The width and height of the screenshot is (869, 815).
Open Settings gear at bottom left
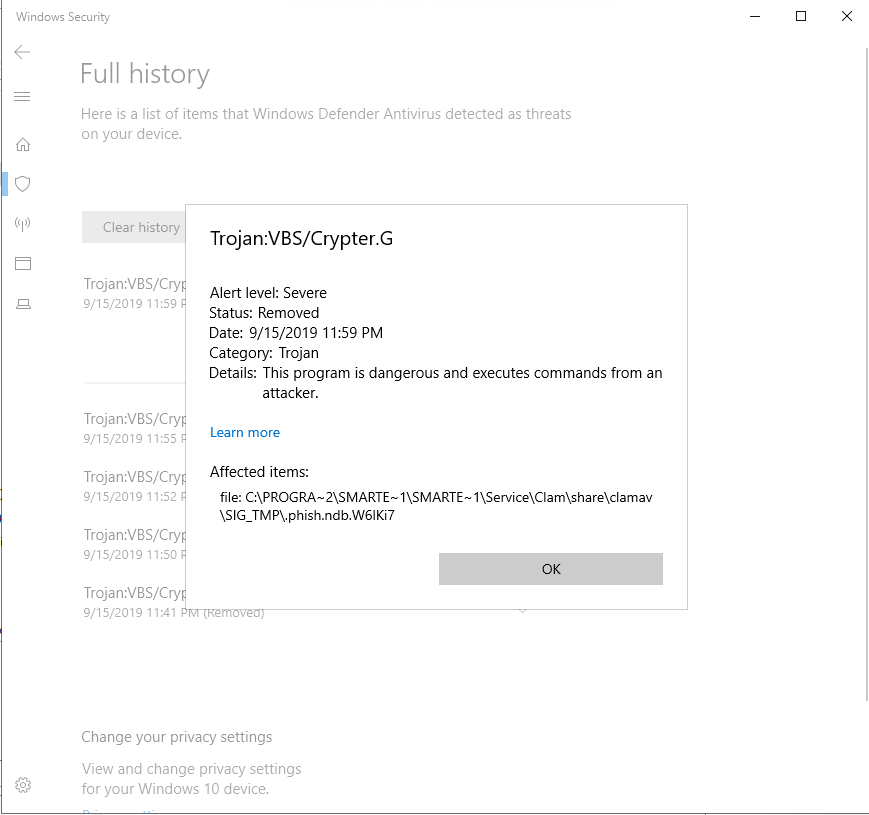tap(23, 785)
